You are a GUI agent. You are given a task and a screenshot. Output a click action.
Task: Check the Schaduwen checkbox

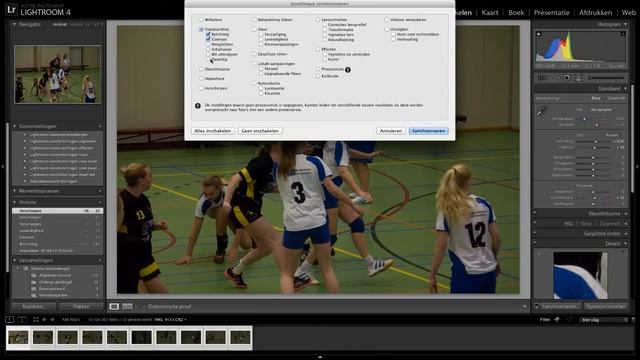(x=208, y=49)
